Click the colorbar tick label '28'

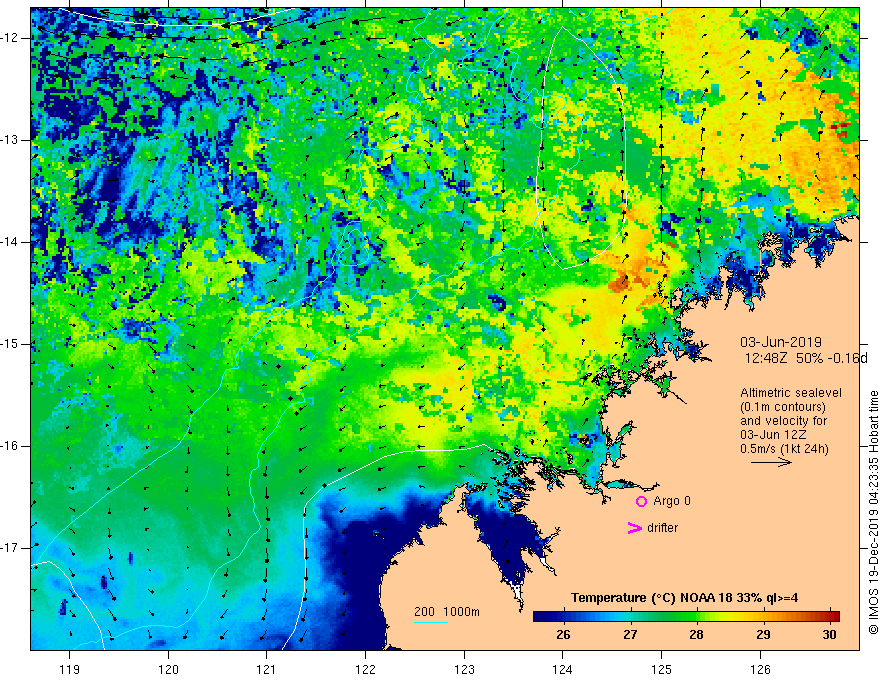[x=696, y=635]
